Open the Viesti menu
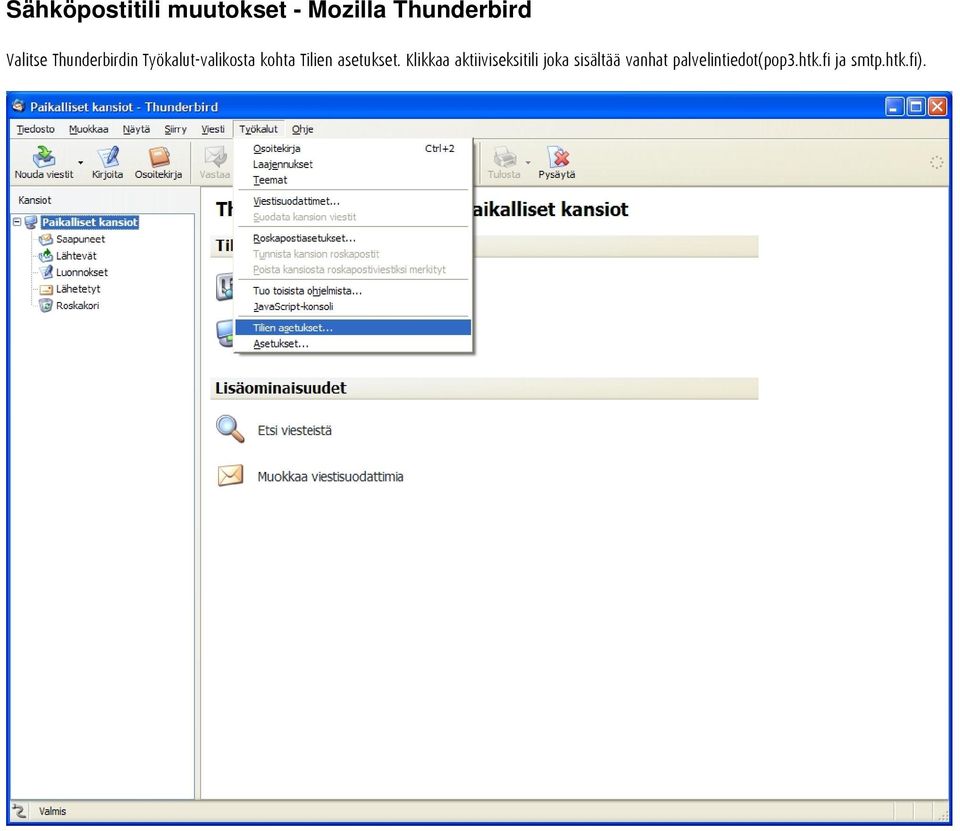The image size is (960, 831). [x=213, y=129]
